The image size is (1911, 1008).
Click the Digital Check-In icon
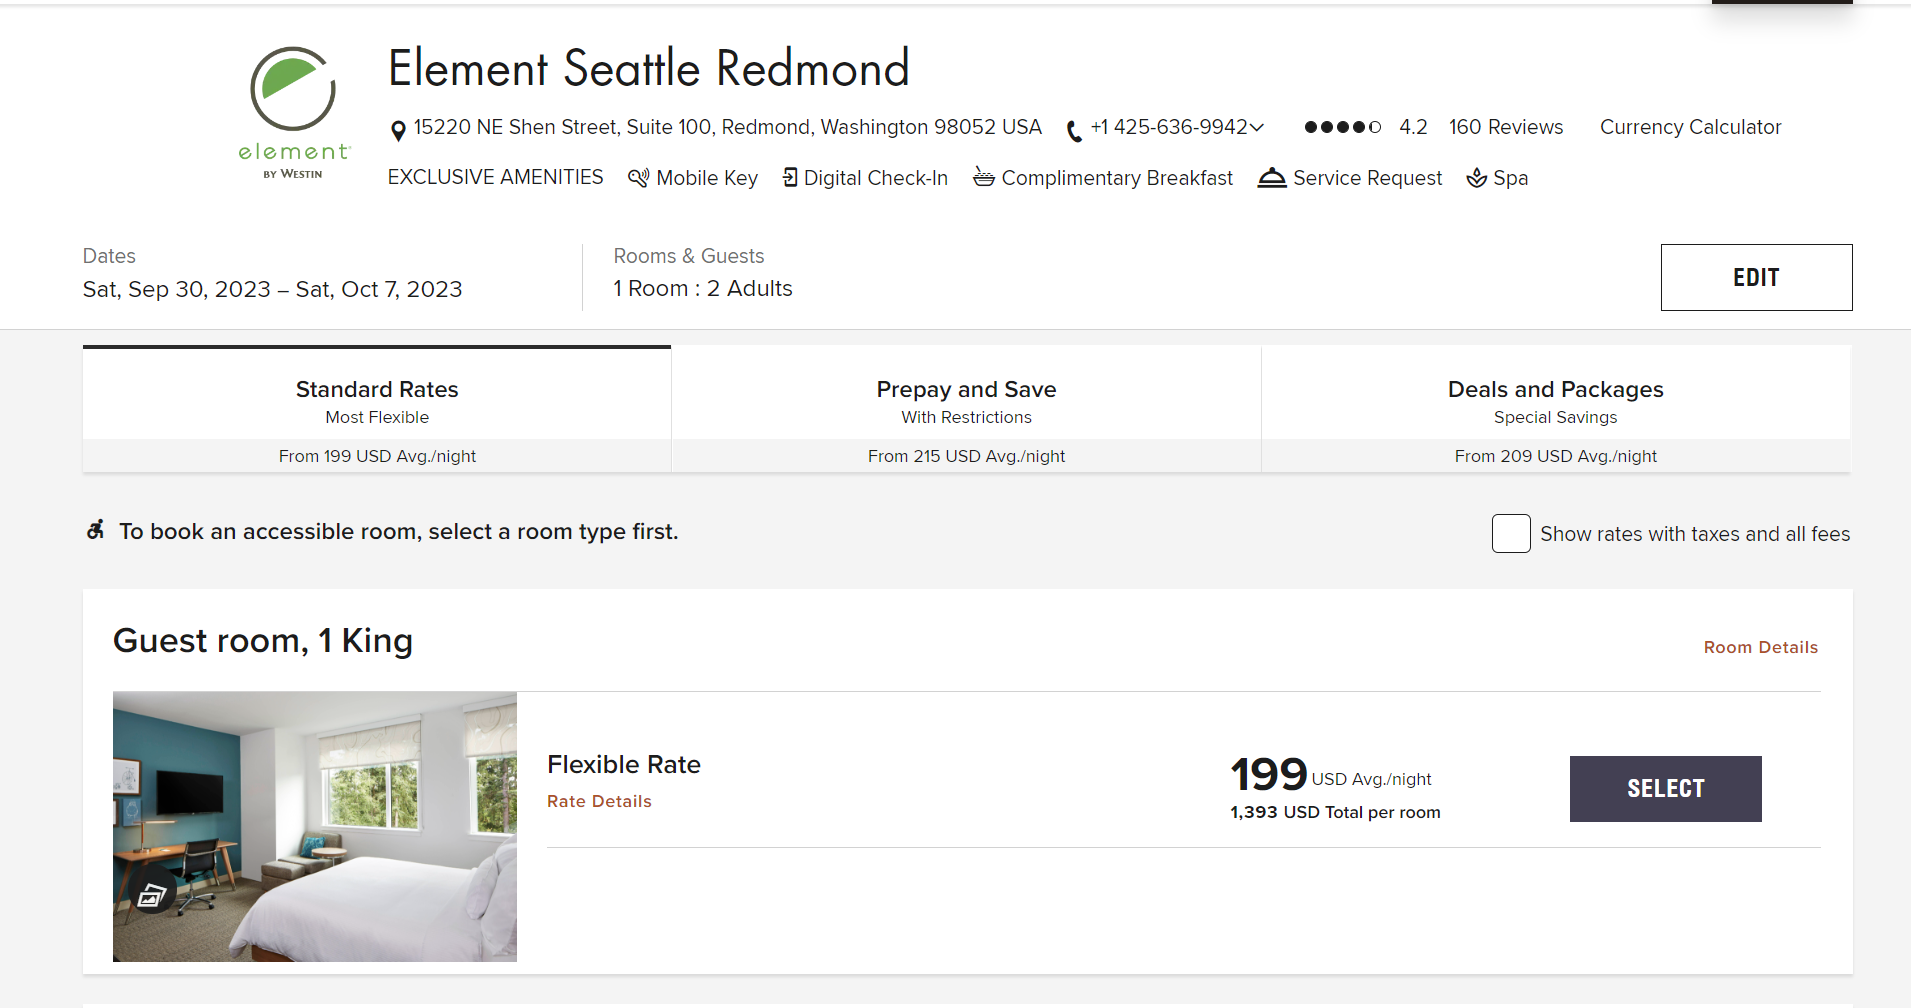click(x=790, y=178)
